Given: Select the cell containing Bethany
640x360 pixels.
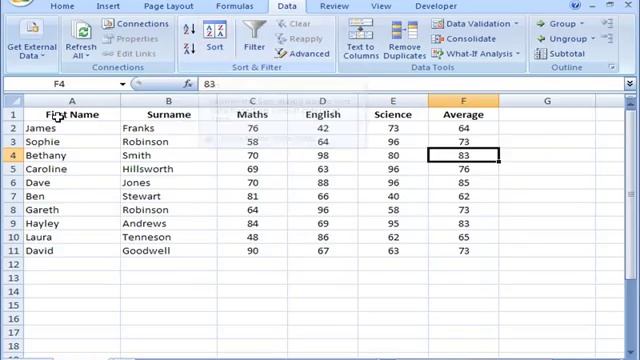Looking at the screenshot, I should tap(72, 156).
